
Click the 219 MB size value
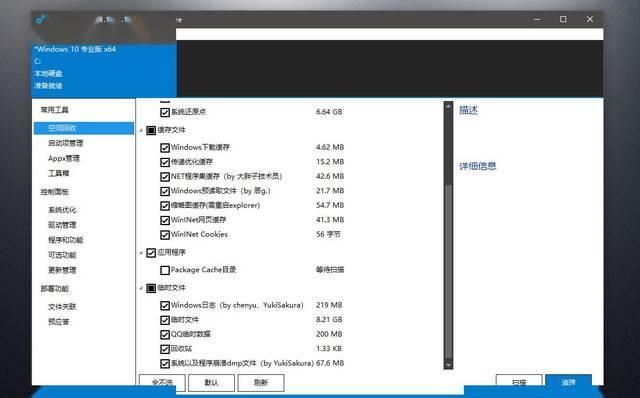click(x=329, y=305)
